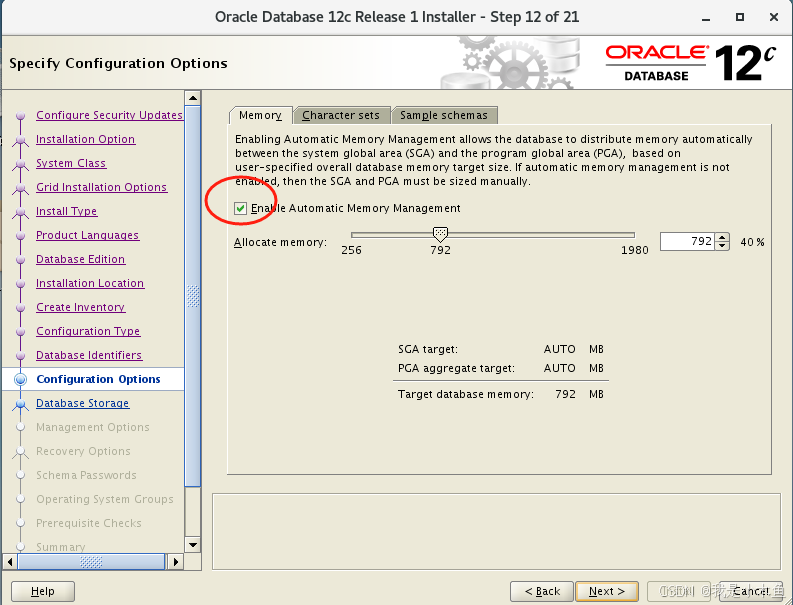Go to Installation Option step
Screen dimensions: 793x605
tap(85, 139)
